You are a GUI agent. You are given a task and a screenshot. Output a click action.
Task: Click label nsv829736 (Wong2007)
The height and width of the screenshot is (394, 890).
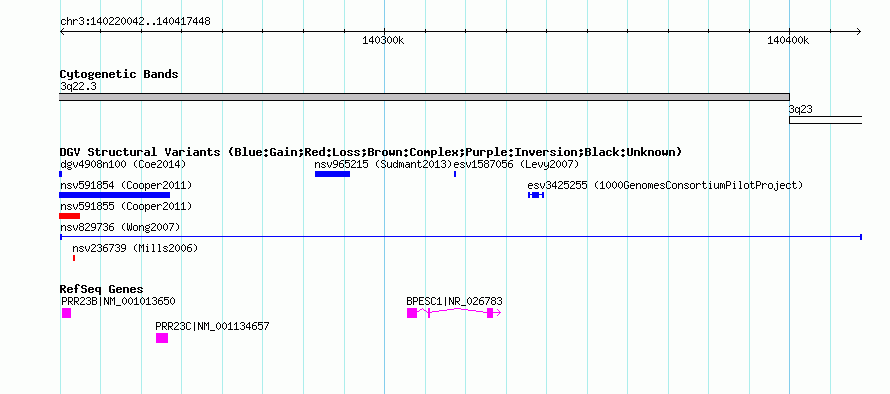tap(120, 227)
